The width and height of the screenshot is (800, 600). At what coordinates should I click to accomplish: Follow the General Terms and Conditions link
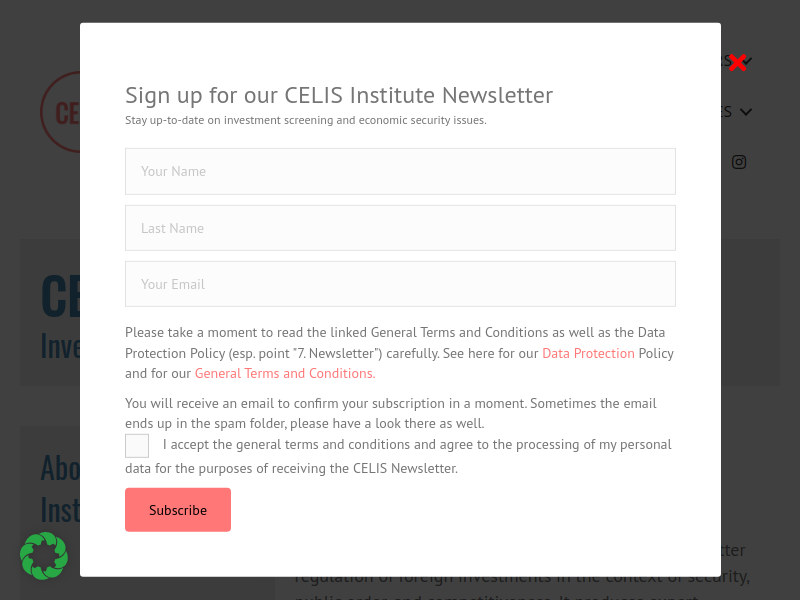284,373
